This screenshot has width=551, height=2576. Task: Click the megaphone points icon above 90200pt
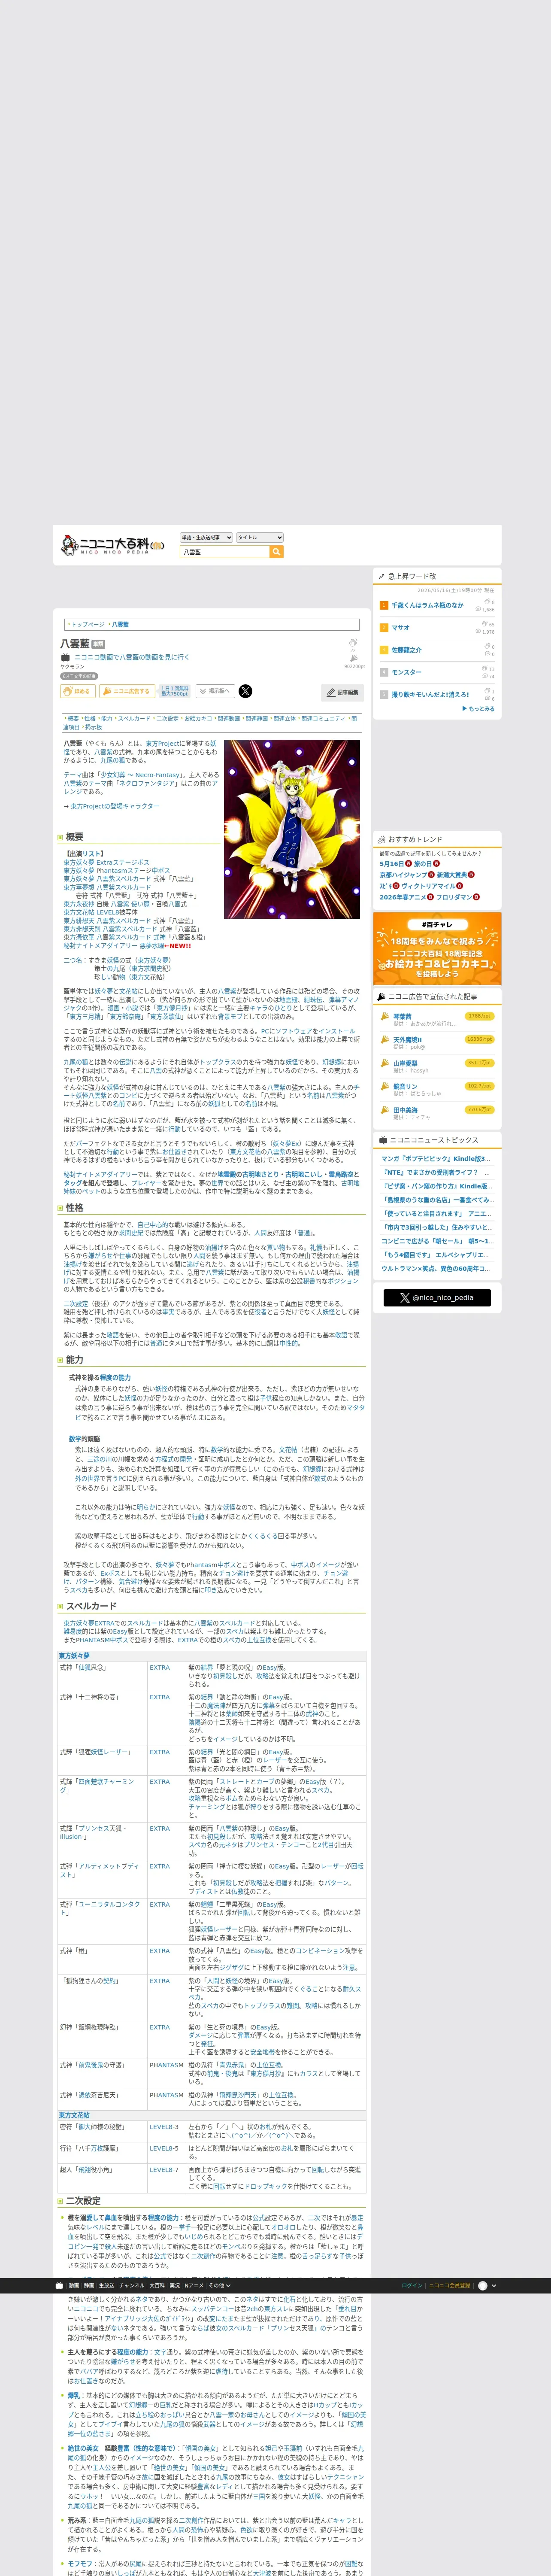(x=353, y=658)
